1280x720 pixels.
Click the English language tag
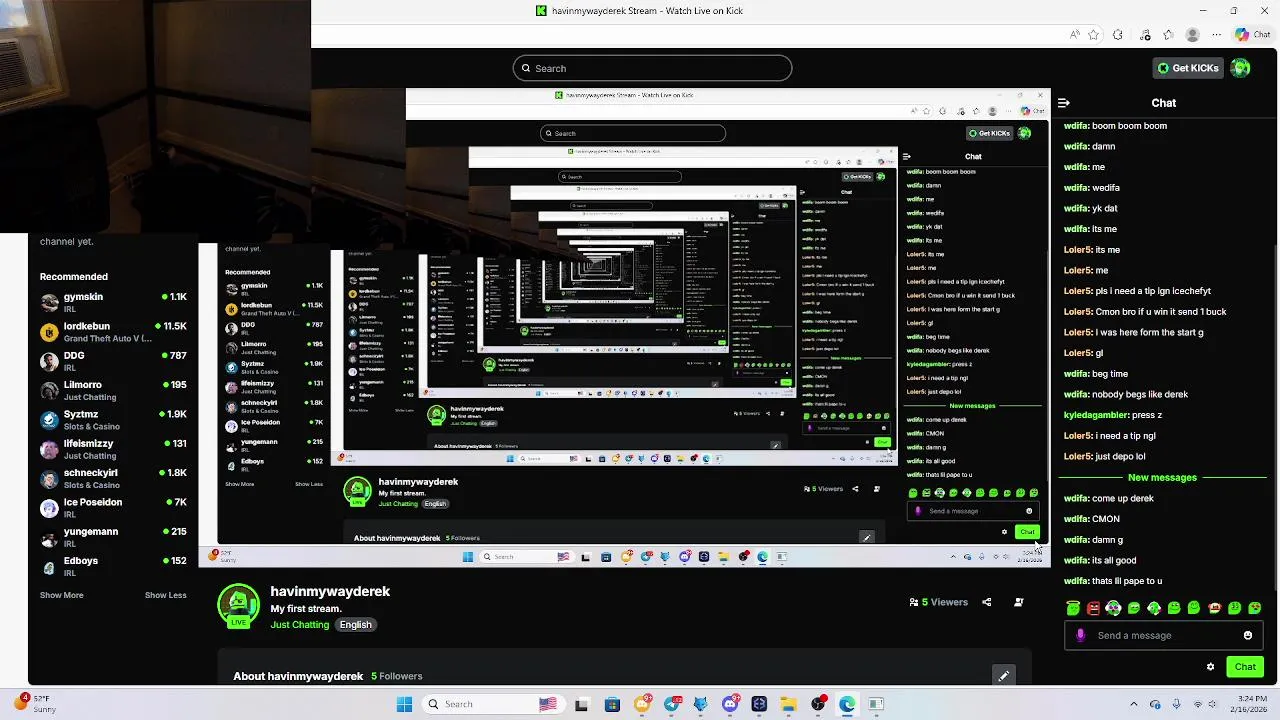355,625
